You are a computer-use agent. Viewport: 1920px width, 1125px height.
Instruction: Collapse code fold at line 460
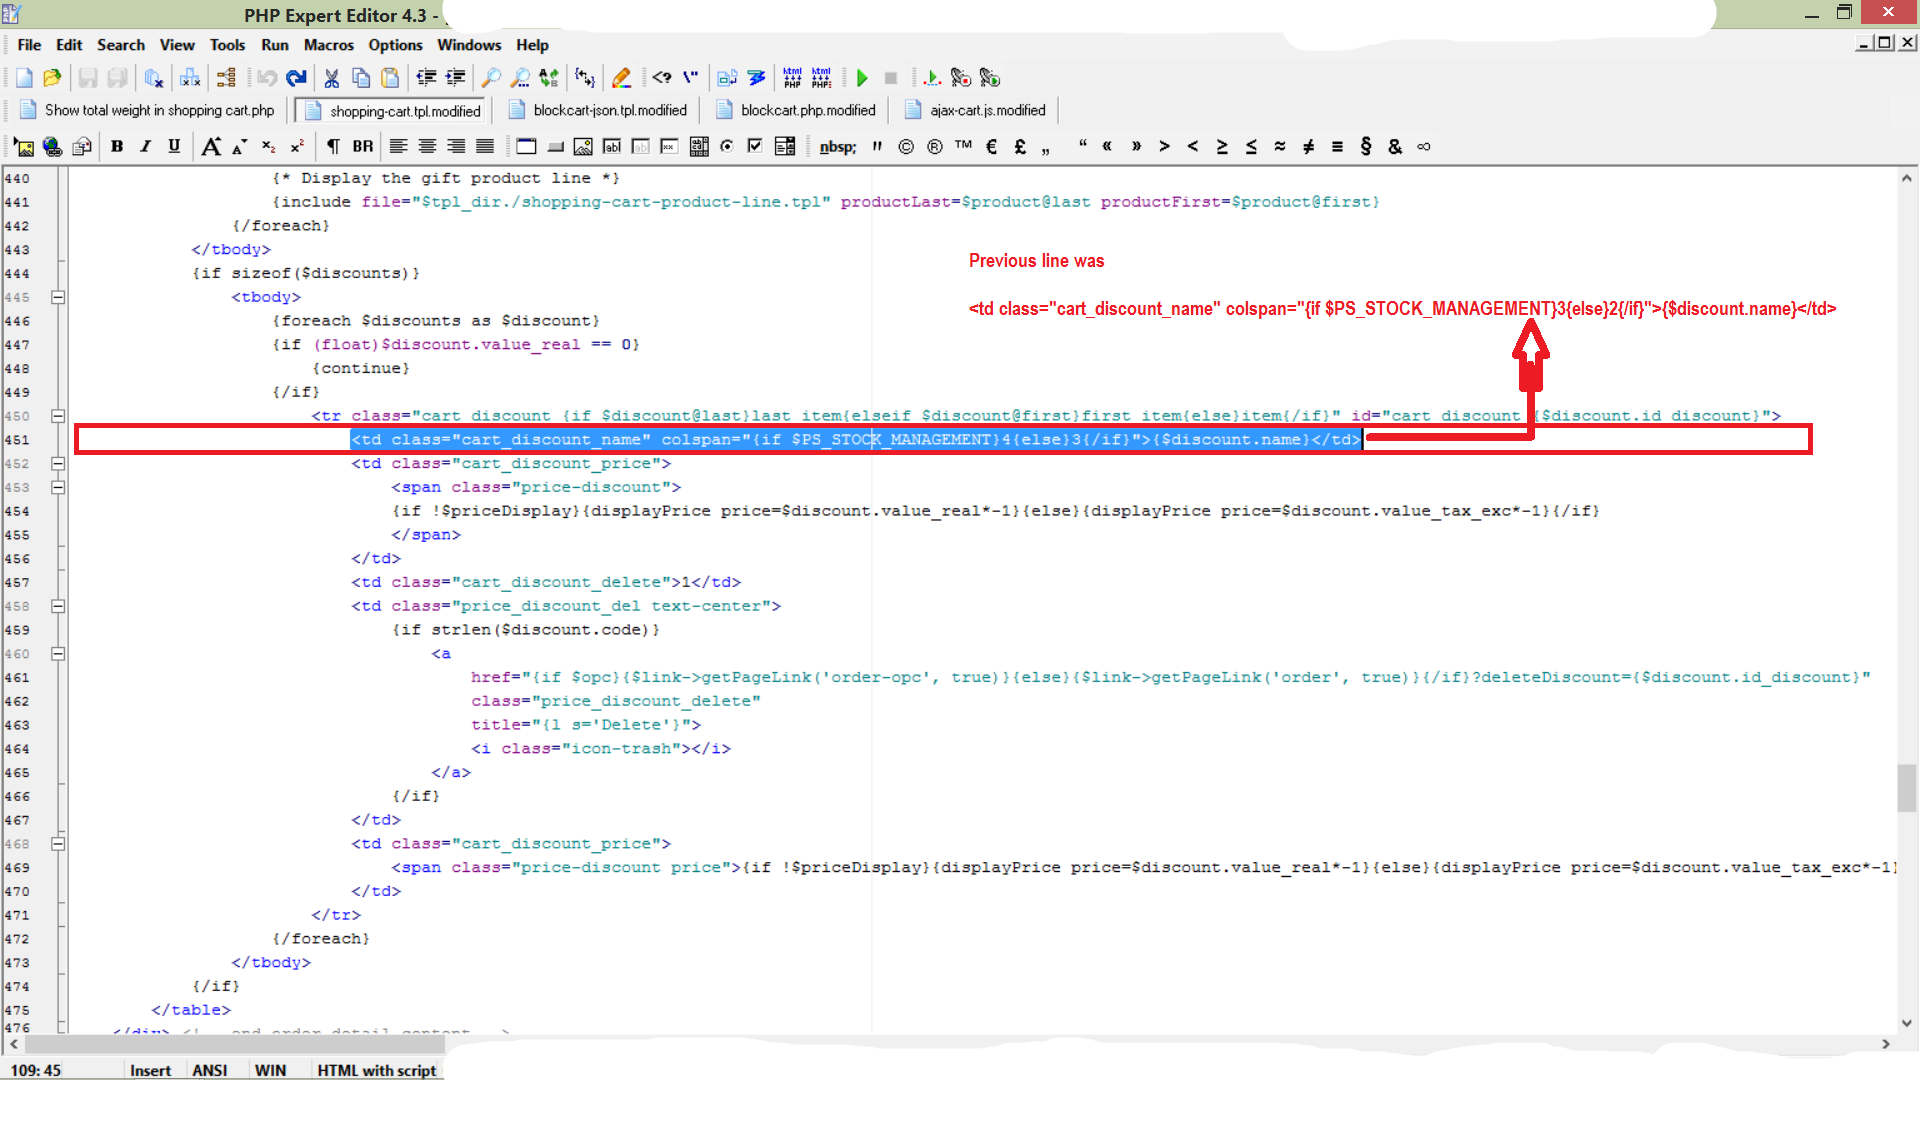point(58,654)
